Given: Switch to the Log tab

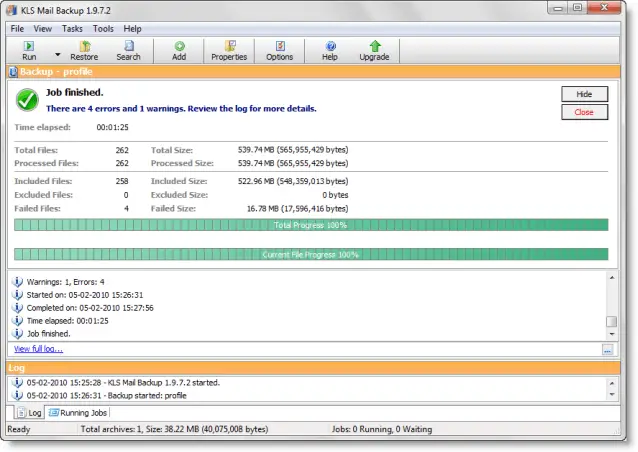Looking at the screenshot, I should 30,413.
